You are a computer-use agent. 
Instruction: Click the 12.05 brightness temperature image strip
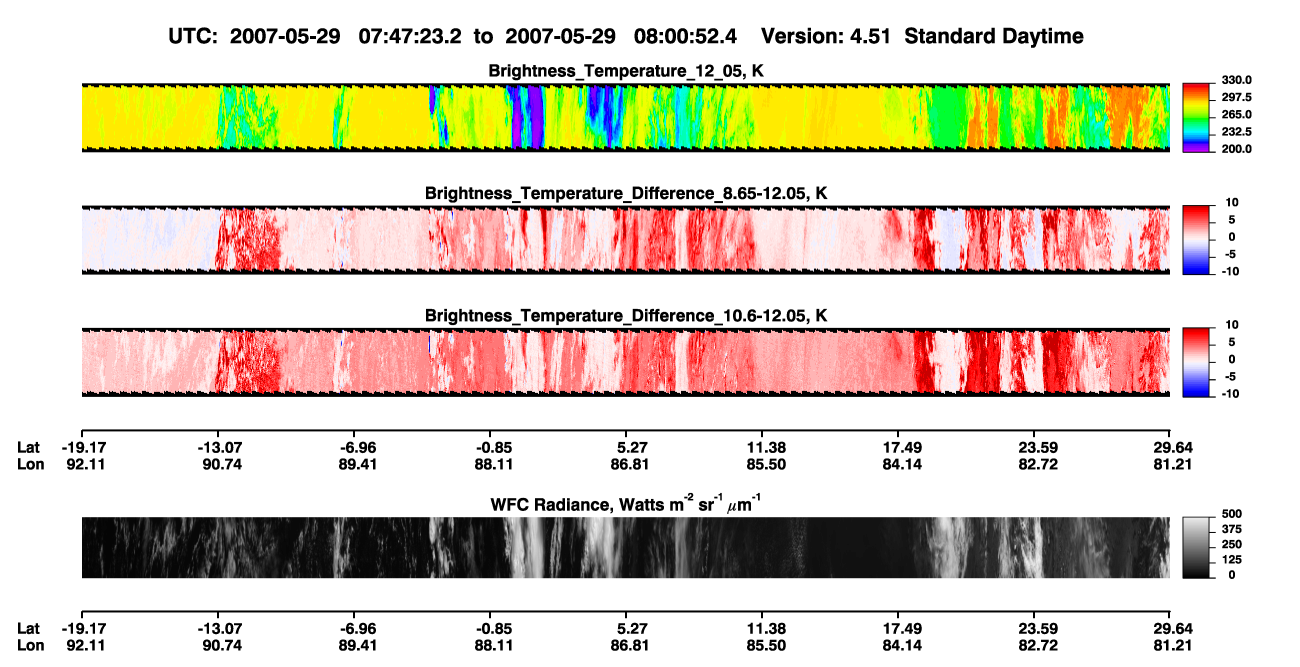[x=625, y=118]
